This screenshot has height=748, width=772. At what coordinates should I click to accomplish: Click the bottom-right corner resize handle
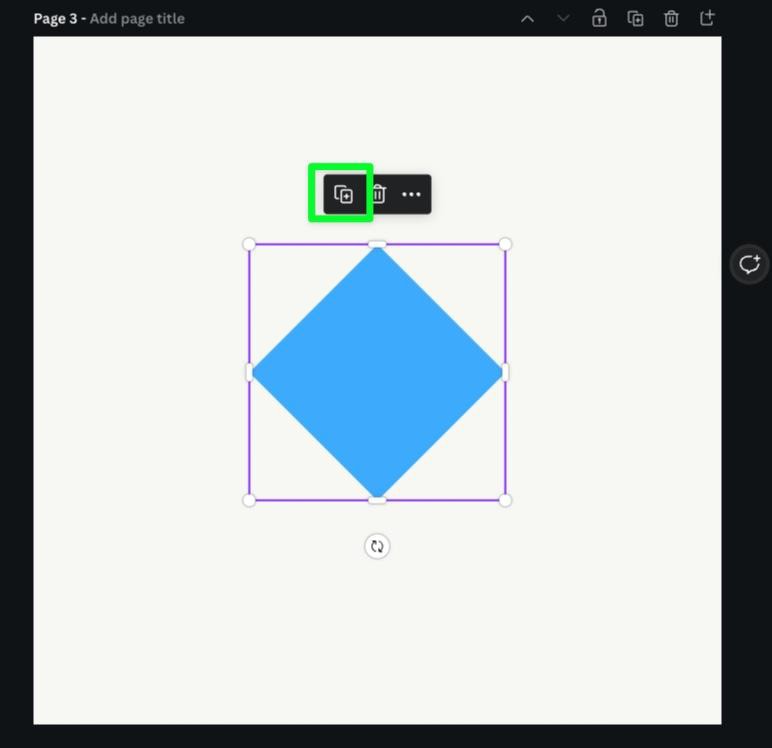[505, 500]
